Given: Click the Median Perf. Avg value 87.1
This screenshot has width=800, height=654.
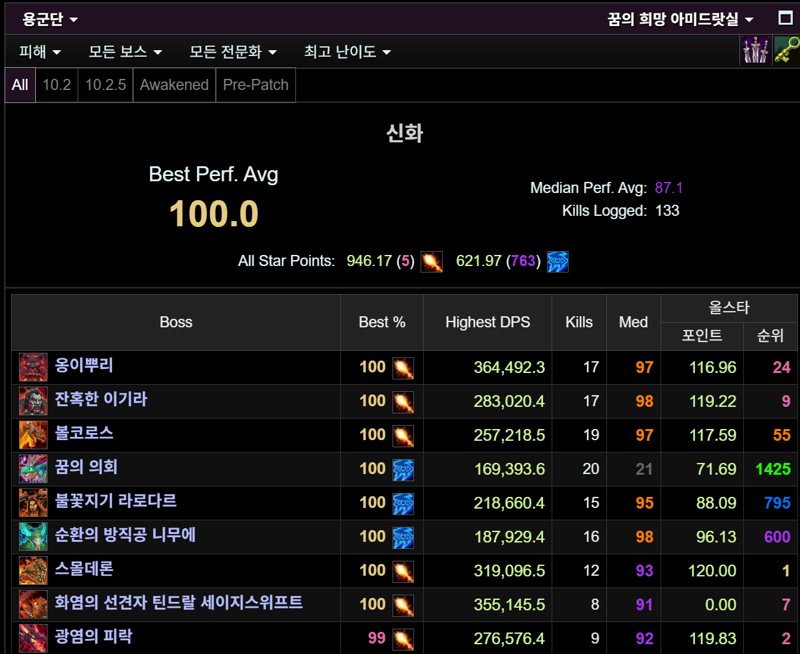Looking at the screenshot, I should point(668,188).
